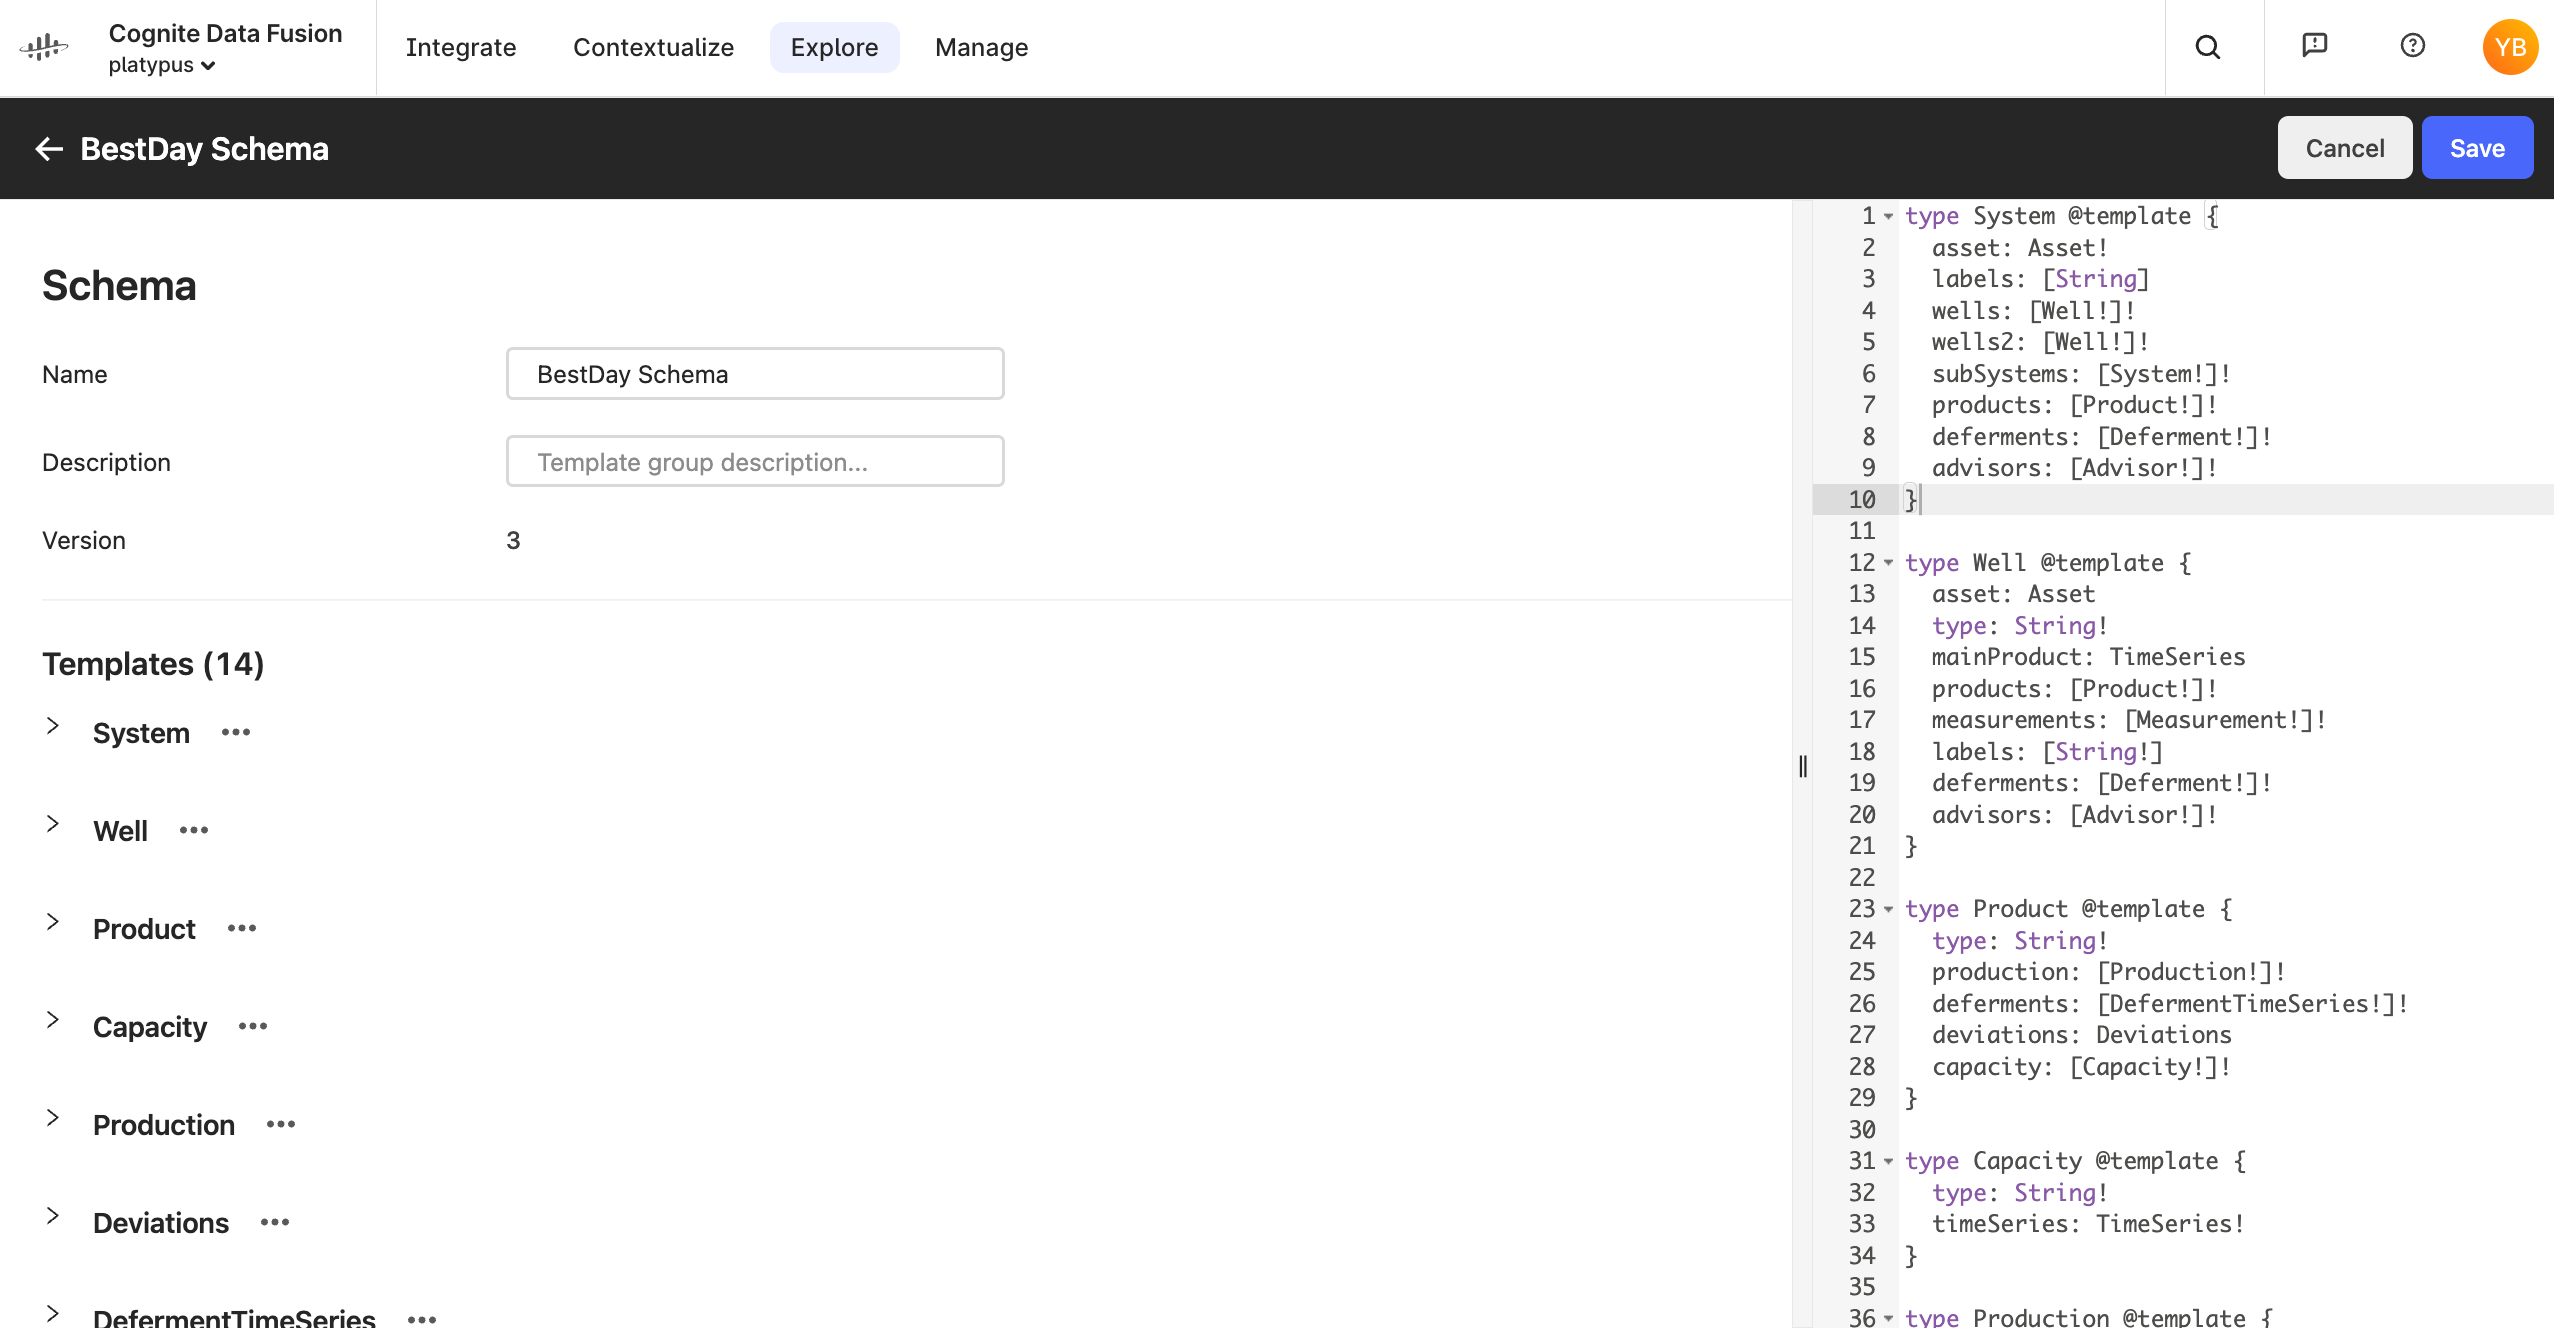
Task: Click the Cognite Data Fusion logo icon
Action: 44,47
